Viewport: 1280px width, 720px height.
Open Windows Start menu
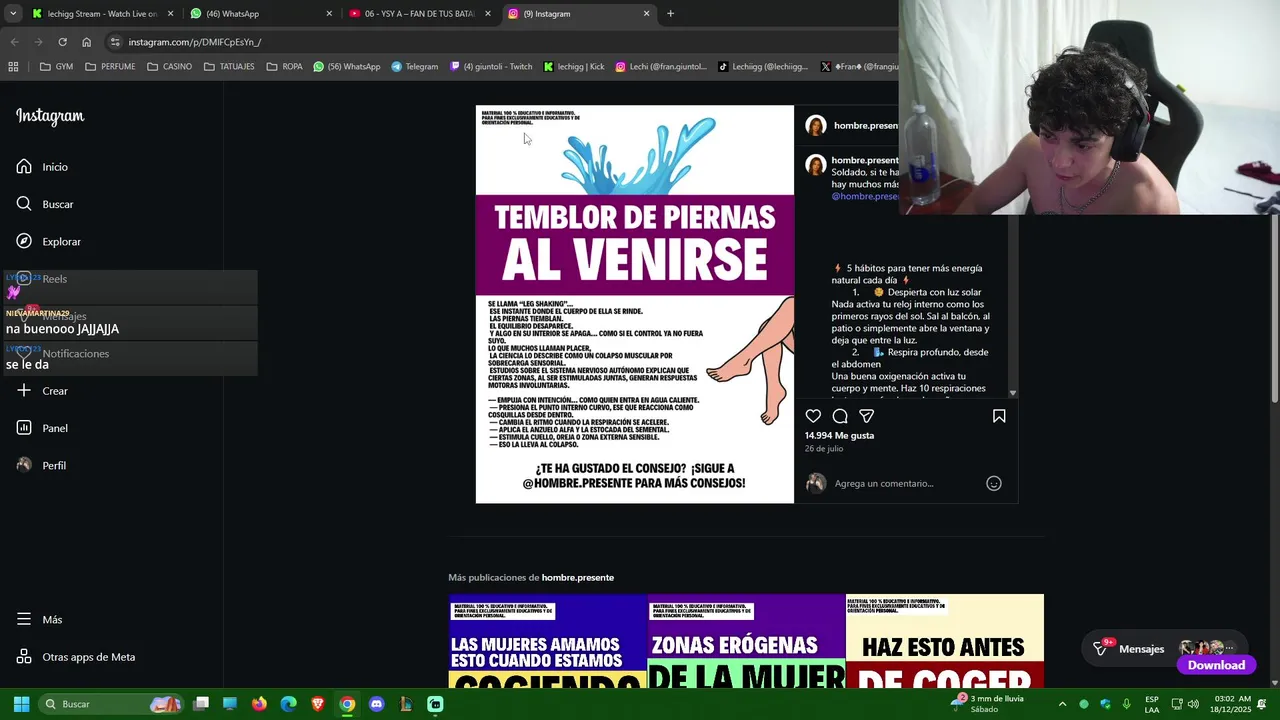(21, 704)
